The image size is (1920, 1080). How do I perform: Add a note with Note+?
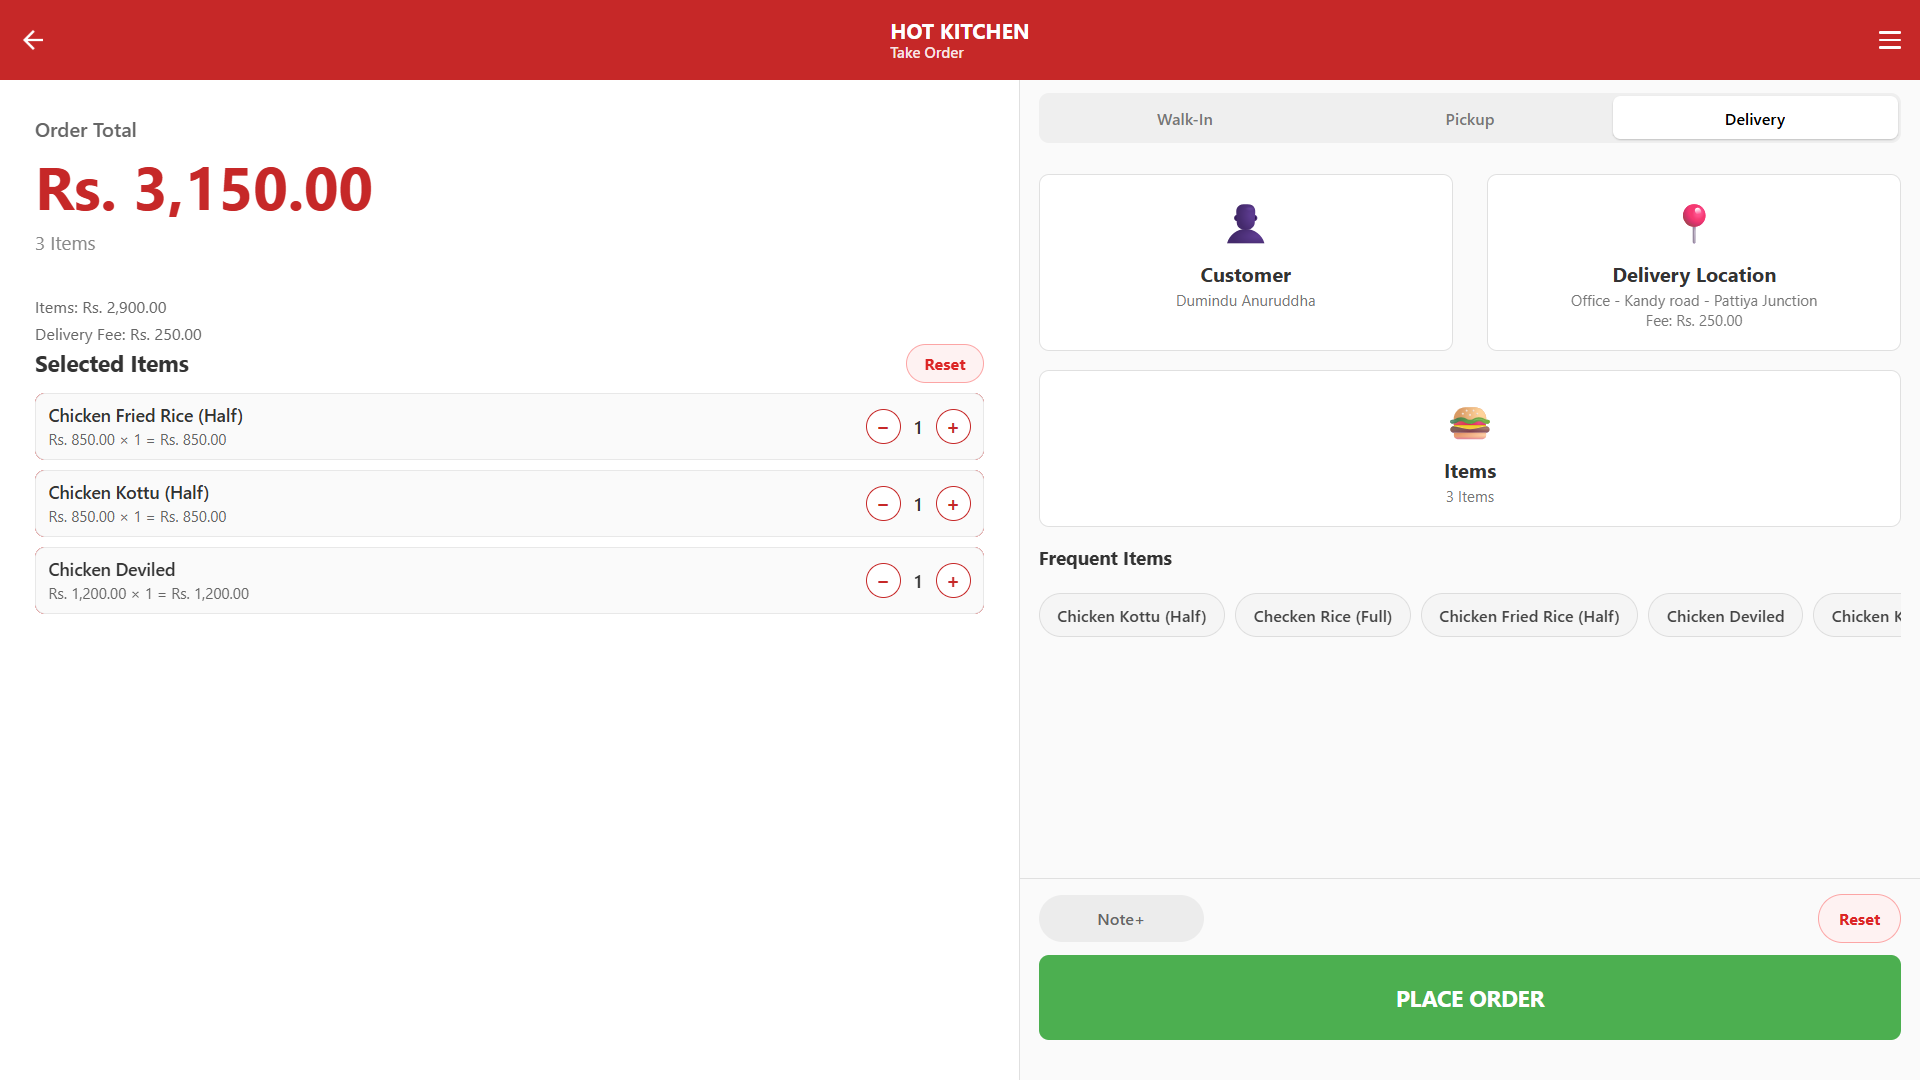point(1121,919)
